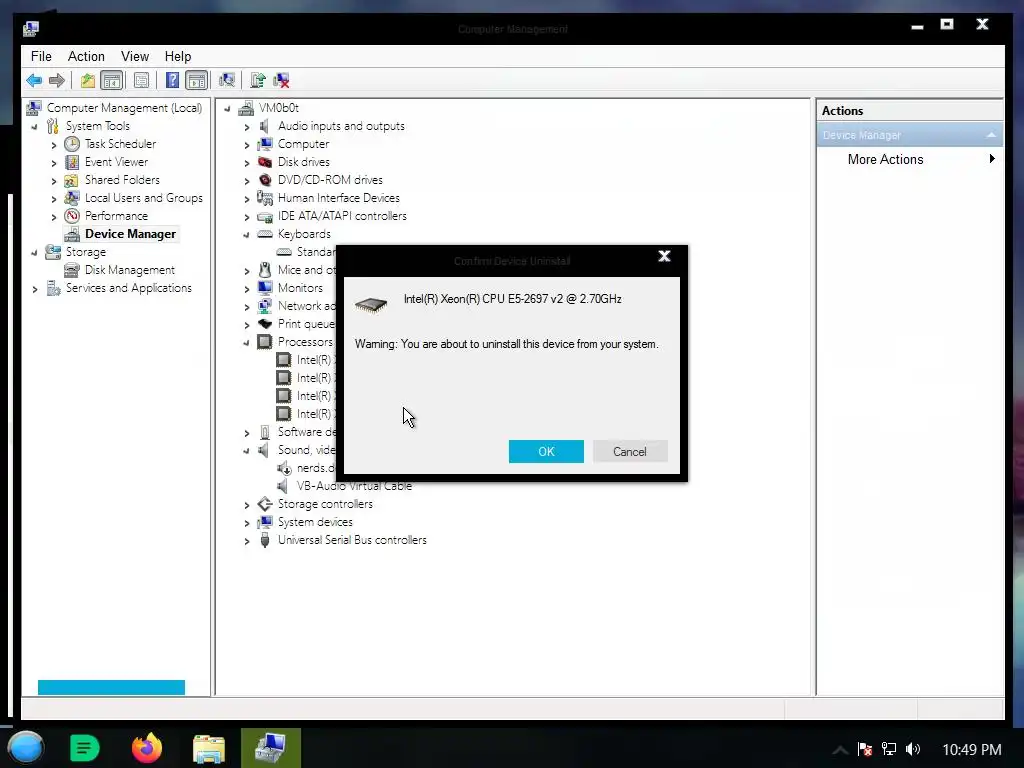
Task: Open File Explorer from the taskbar
Action: [209, 748]
